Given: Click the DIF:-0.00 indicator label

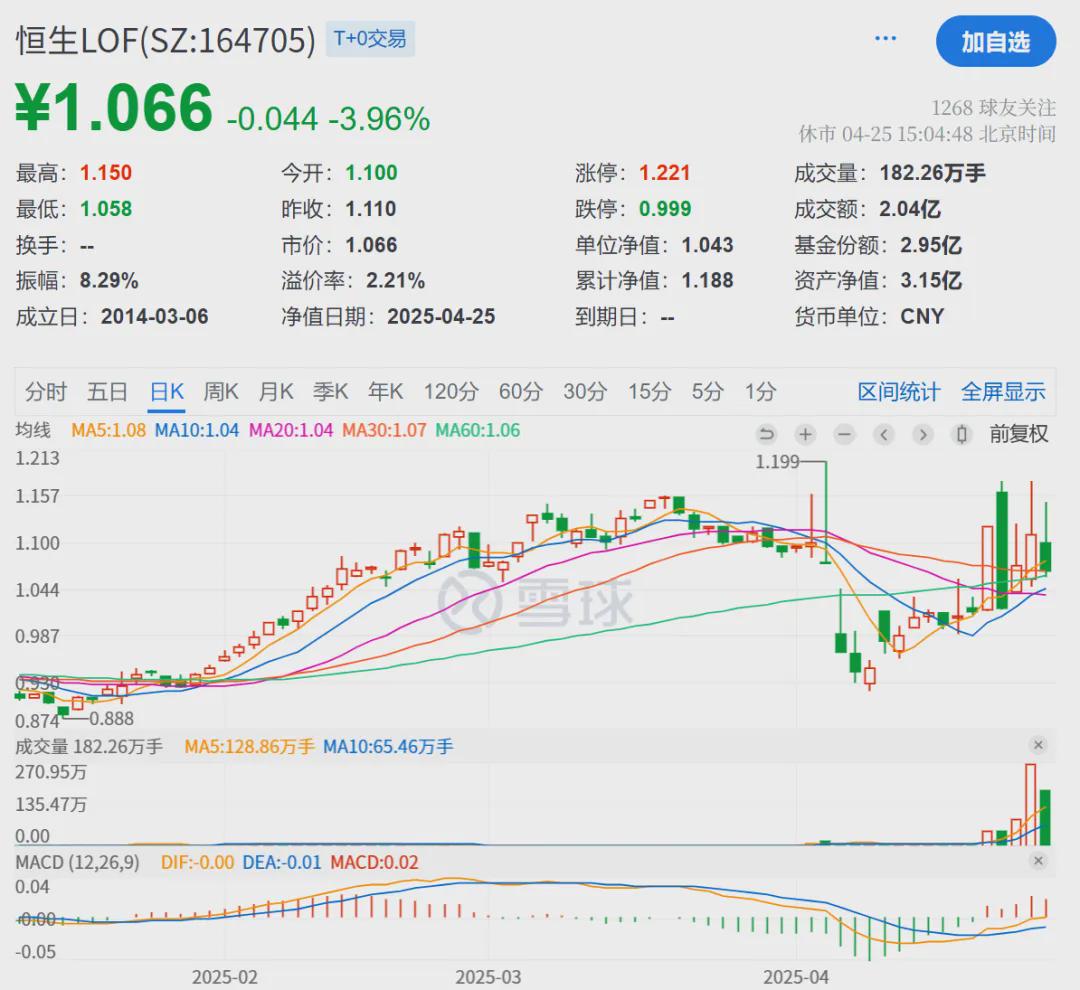Looking at the screenshot, I should click(197, 863).
